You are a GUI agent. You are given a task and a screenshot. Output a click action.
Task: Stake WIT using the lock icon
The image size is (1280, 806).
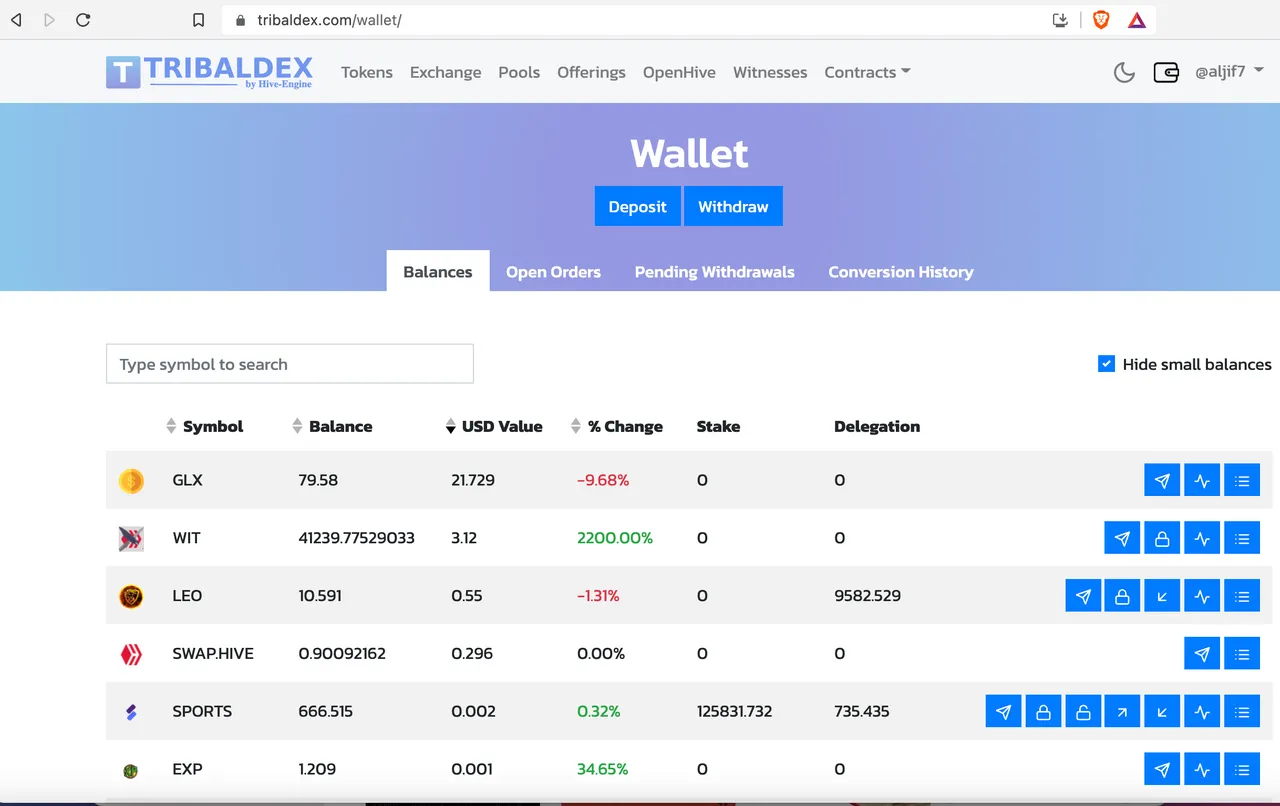1162,538
